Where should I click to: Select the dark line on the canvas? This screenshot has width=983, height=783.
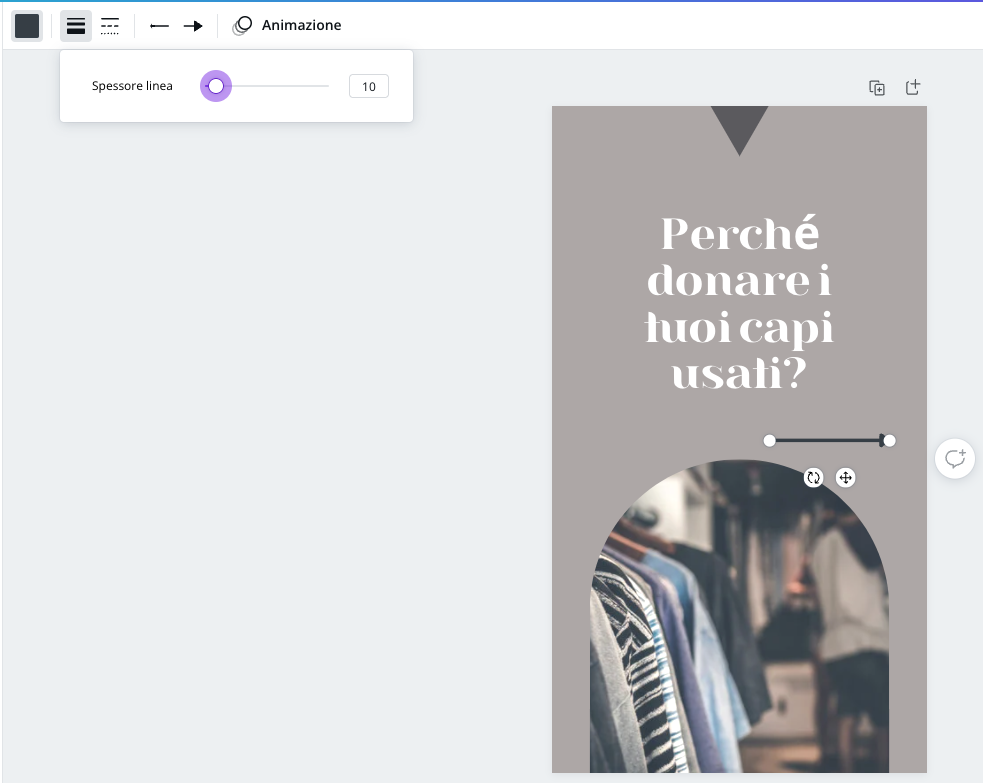[x=829, y=441]
